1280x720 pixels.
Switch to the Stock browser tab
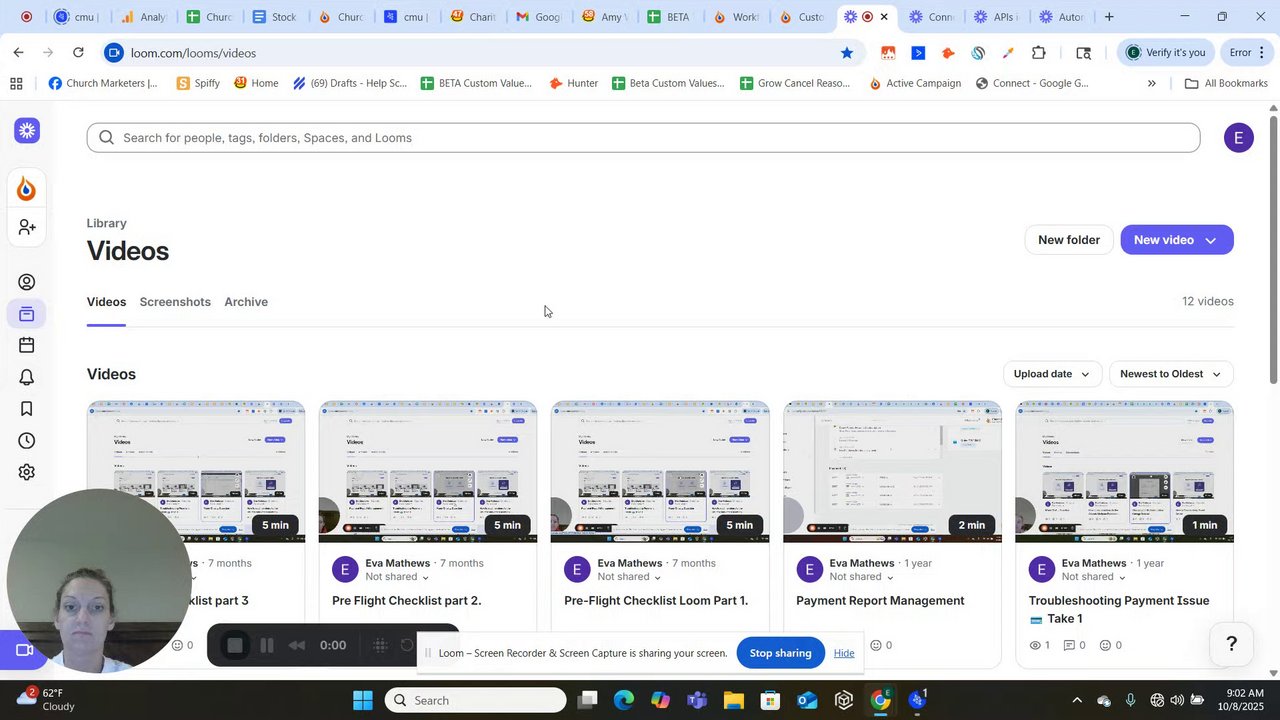(x=274, y=17)
